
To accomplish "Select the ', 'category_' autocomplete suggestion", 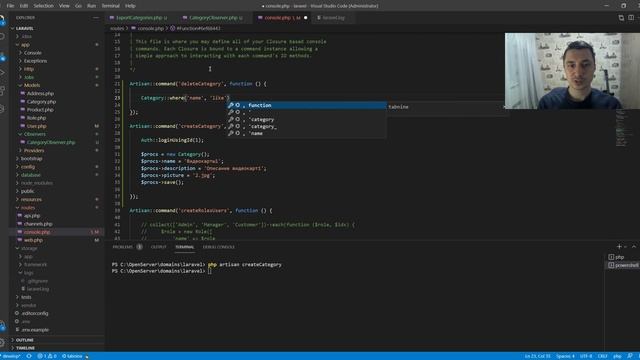I will [x=307, y=127].
